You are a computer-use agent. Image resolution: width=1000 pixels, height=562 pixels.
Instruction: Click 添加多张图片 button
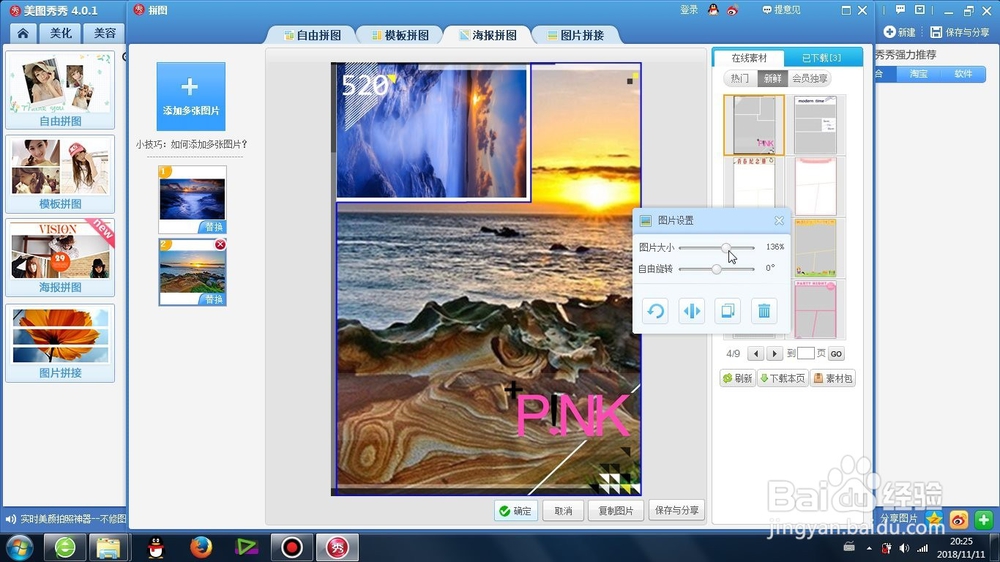pyautogui.click(x=191, y=96)
